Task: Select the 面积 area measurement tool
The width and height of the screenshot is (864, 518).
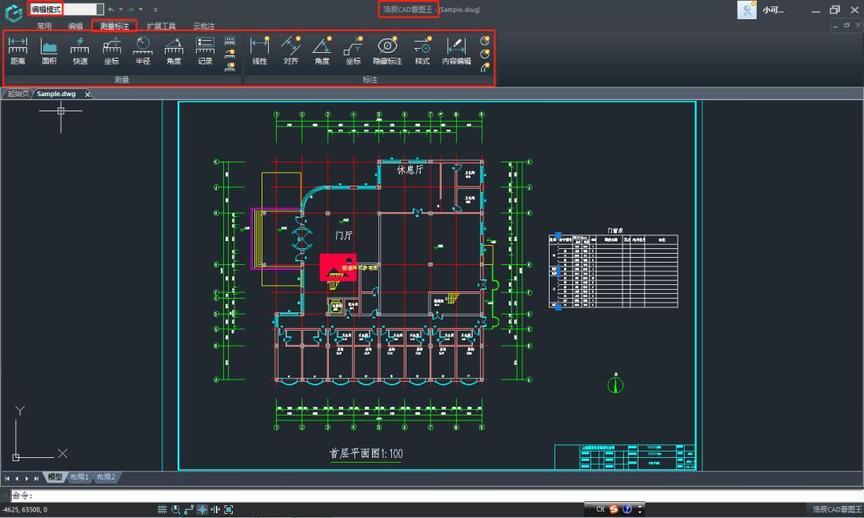Action: (49, 50)
